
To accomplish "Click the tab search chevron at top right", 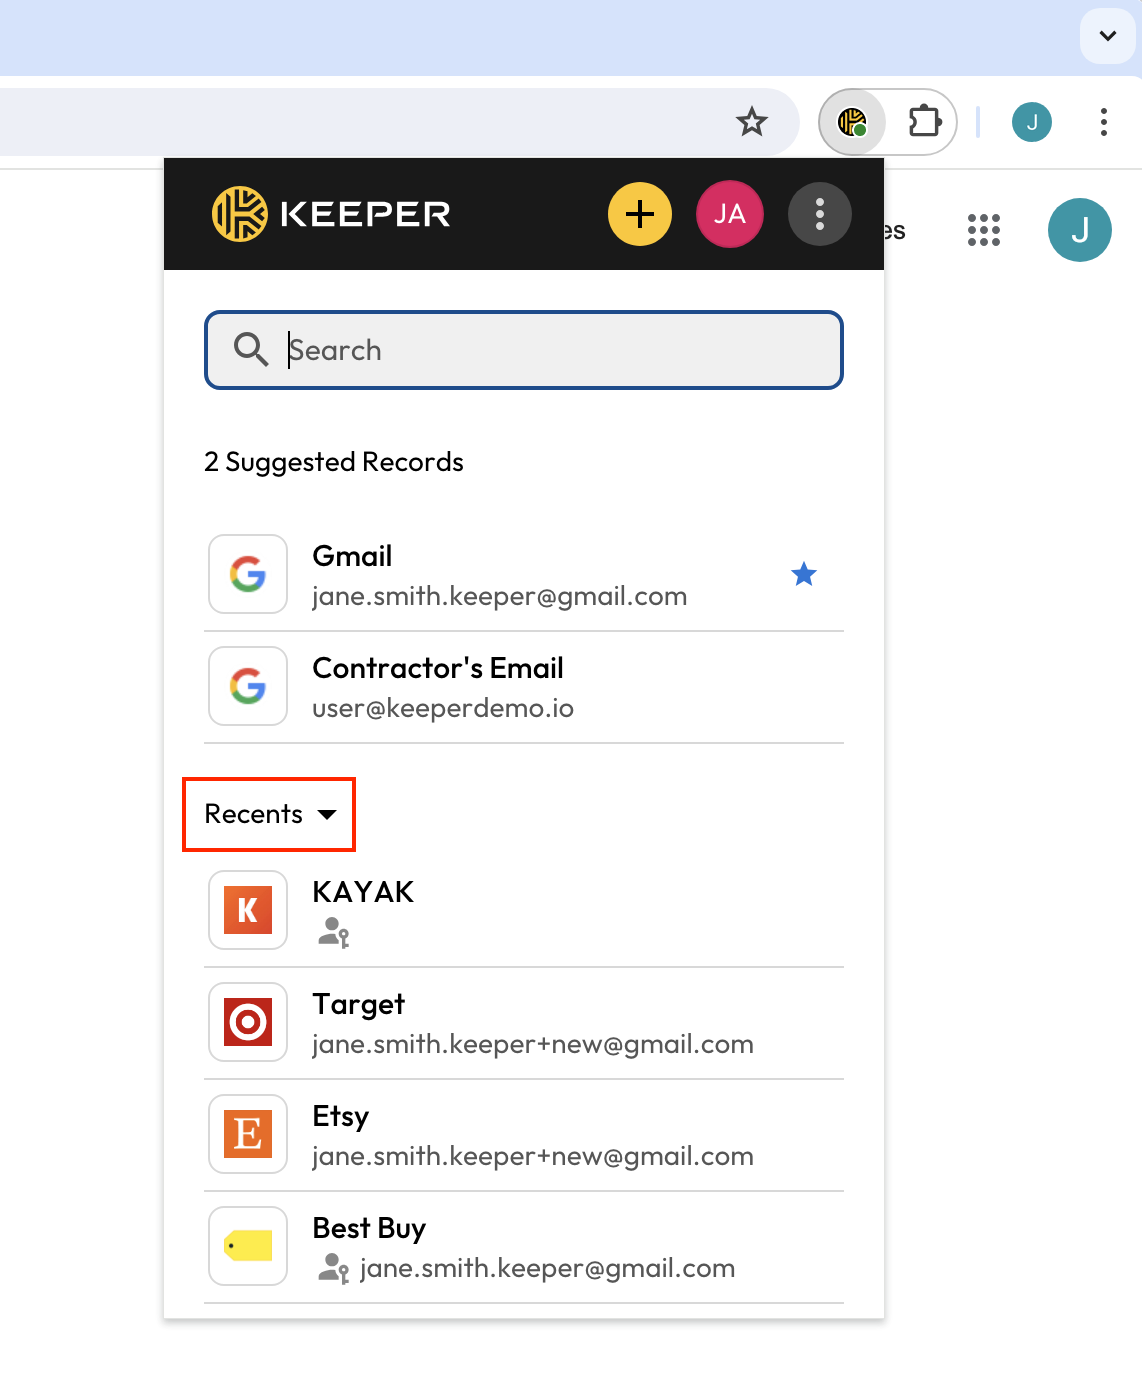I will pos(1108,36).
